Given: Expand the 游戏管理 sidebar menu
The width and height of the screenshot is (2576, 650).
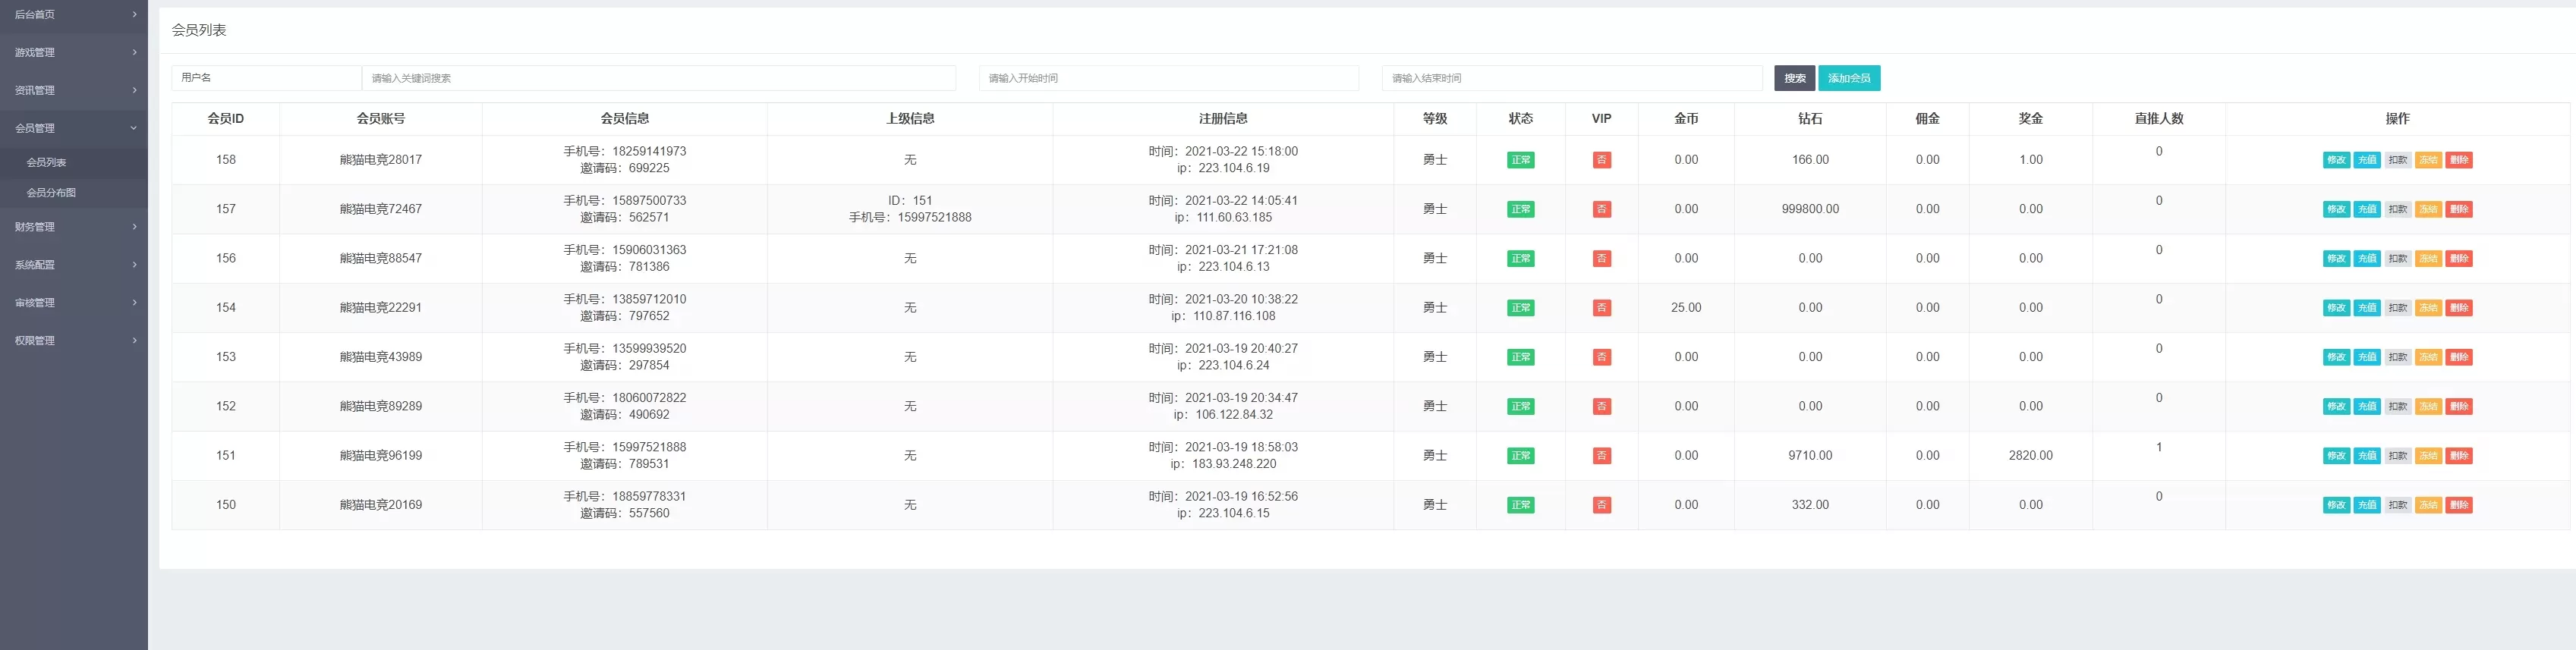Looking at the screenshot, I should [x=74, y=52].
